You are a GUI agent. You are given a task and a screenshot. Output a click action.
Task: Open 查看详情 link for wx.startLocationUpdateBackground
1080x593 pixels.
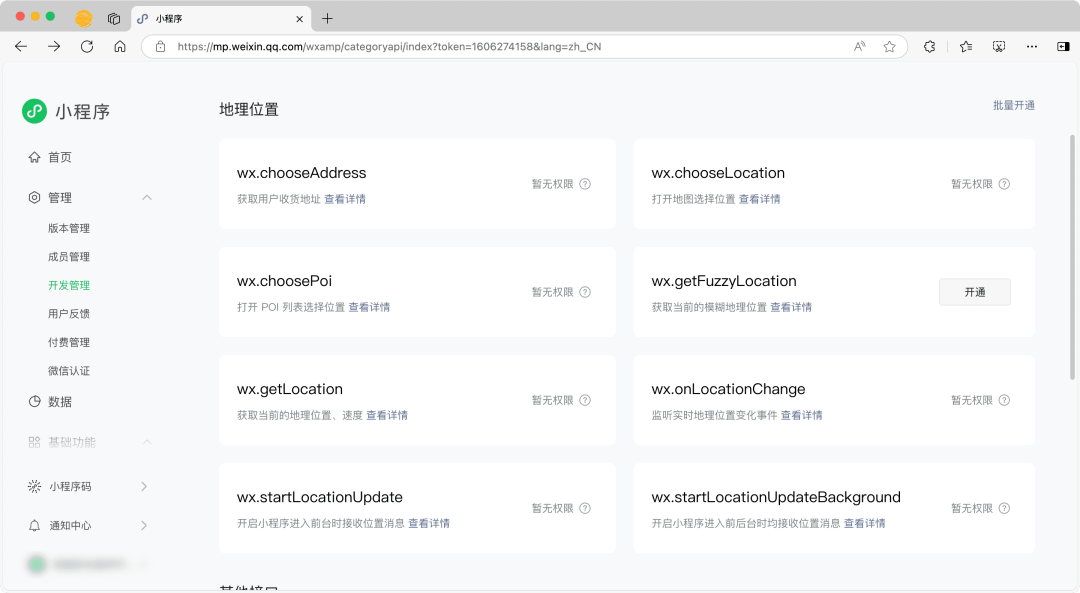864,523
